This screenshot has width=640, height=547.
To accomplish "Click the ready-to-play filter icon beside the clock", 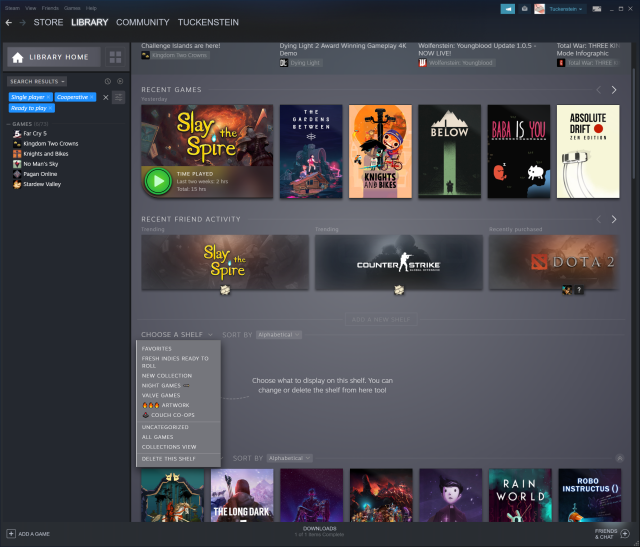I will tap(120, 81).
